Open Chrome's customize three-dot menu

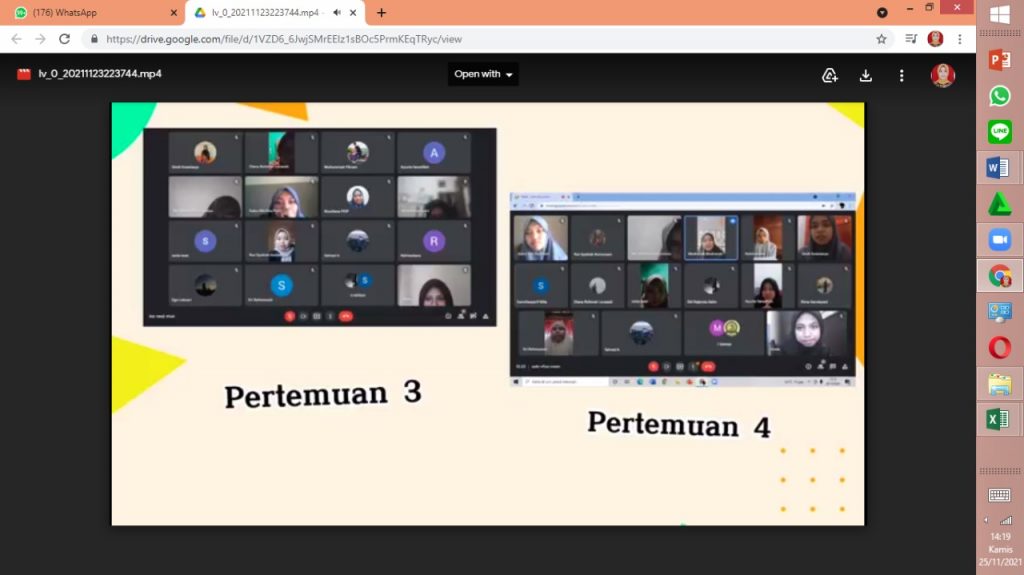point(959,39)
